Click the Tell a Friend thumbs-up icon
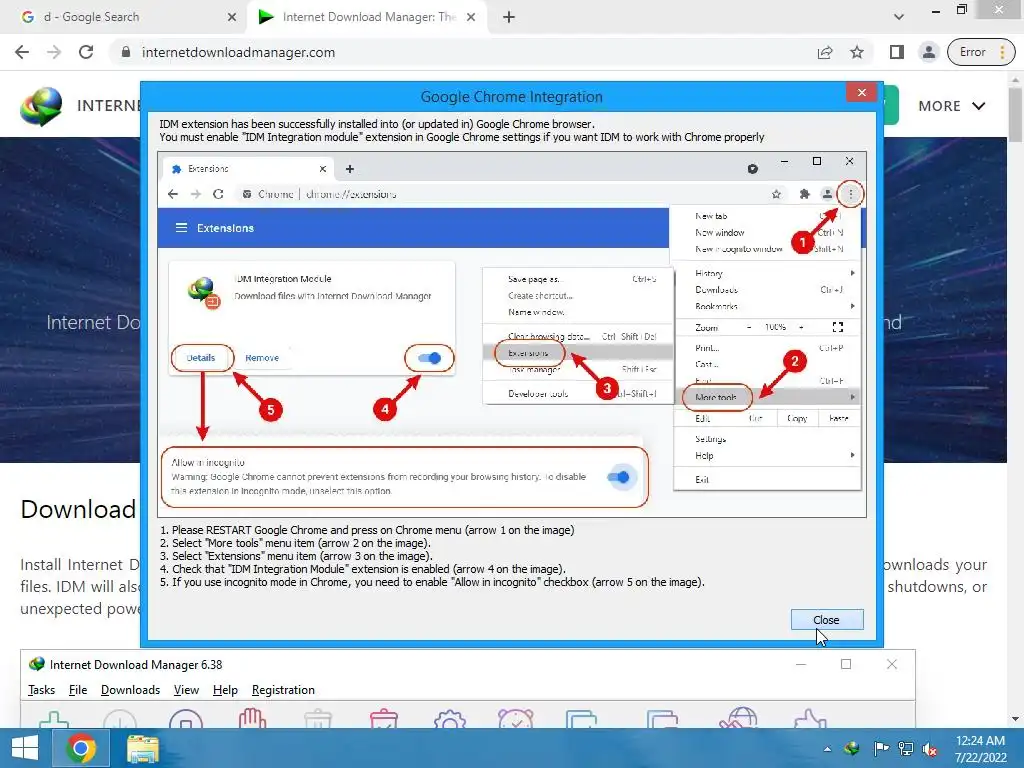 (x=810, y=718)
